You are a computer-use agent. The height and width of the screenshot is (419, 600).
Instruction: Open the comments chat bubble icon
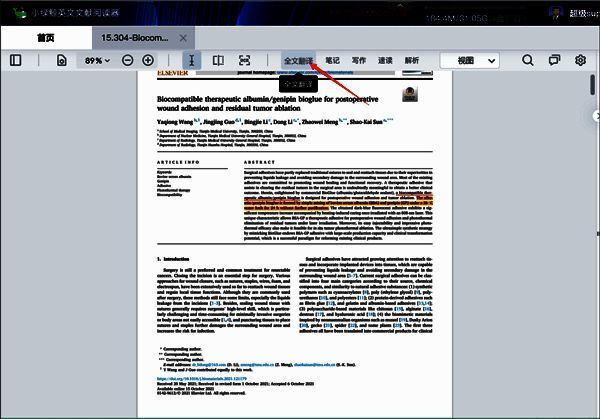(x=554, y=61)
